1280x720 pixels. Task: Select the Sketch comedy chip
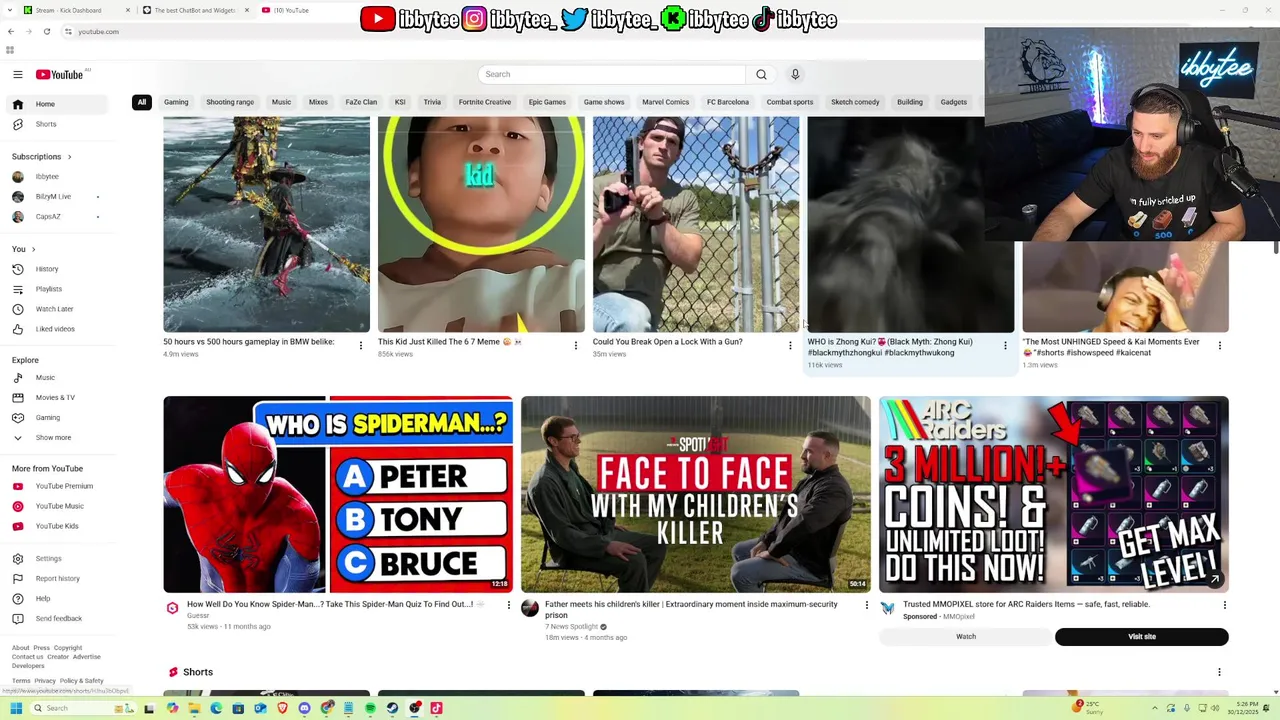[855, 102]
